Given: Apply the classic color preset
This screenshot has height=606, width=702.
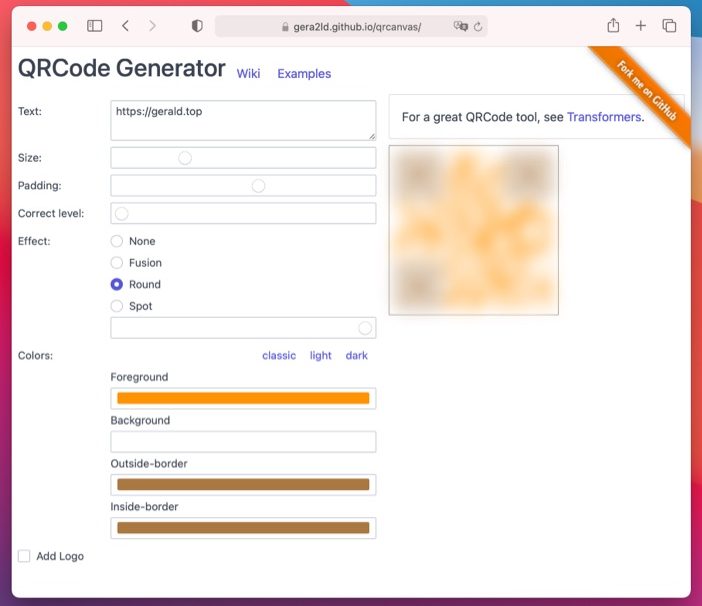Looking at the screenshot, I should tap(279, 356).
